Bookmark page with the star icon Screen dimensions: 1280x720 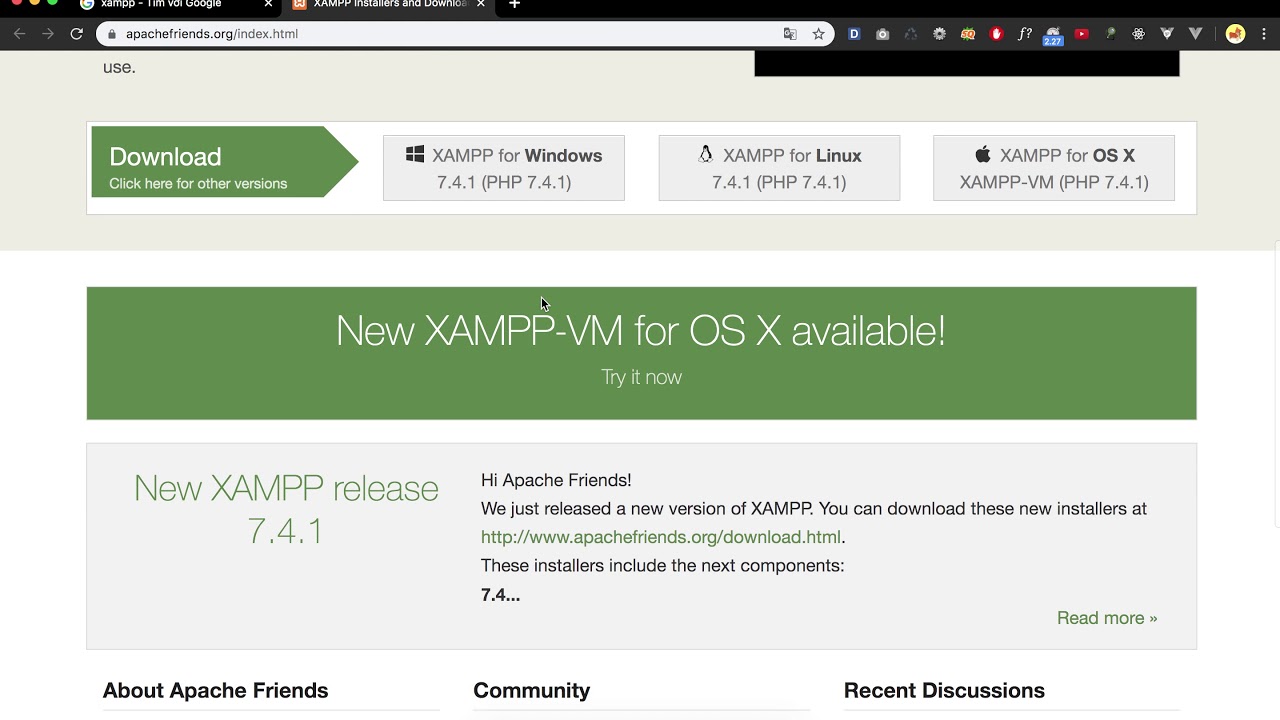818,34
